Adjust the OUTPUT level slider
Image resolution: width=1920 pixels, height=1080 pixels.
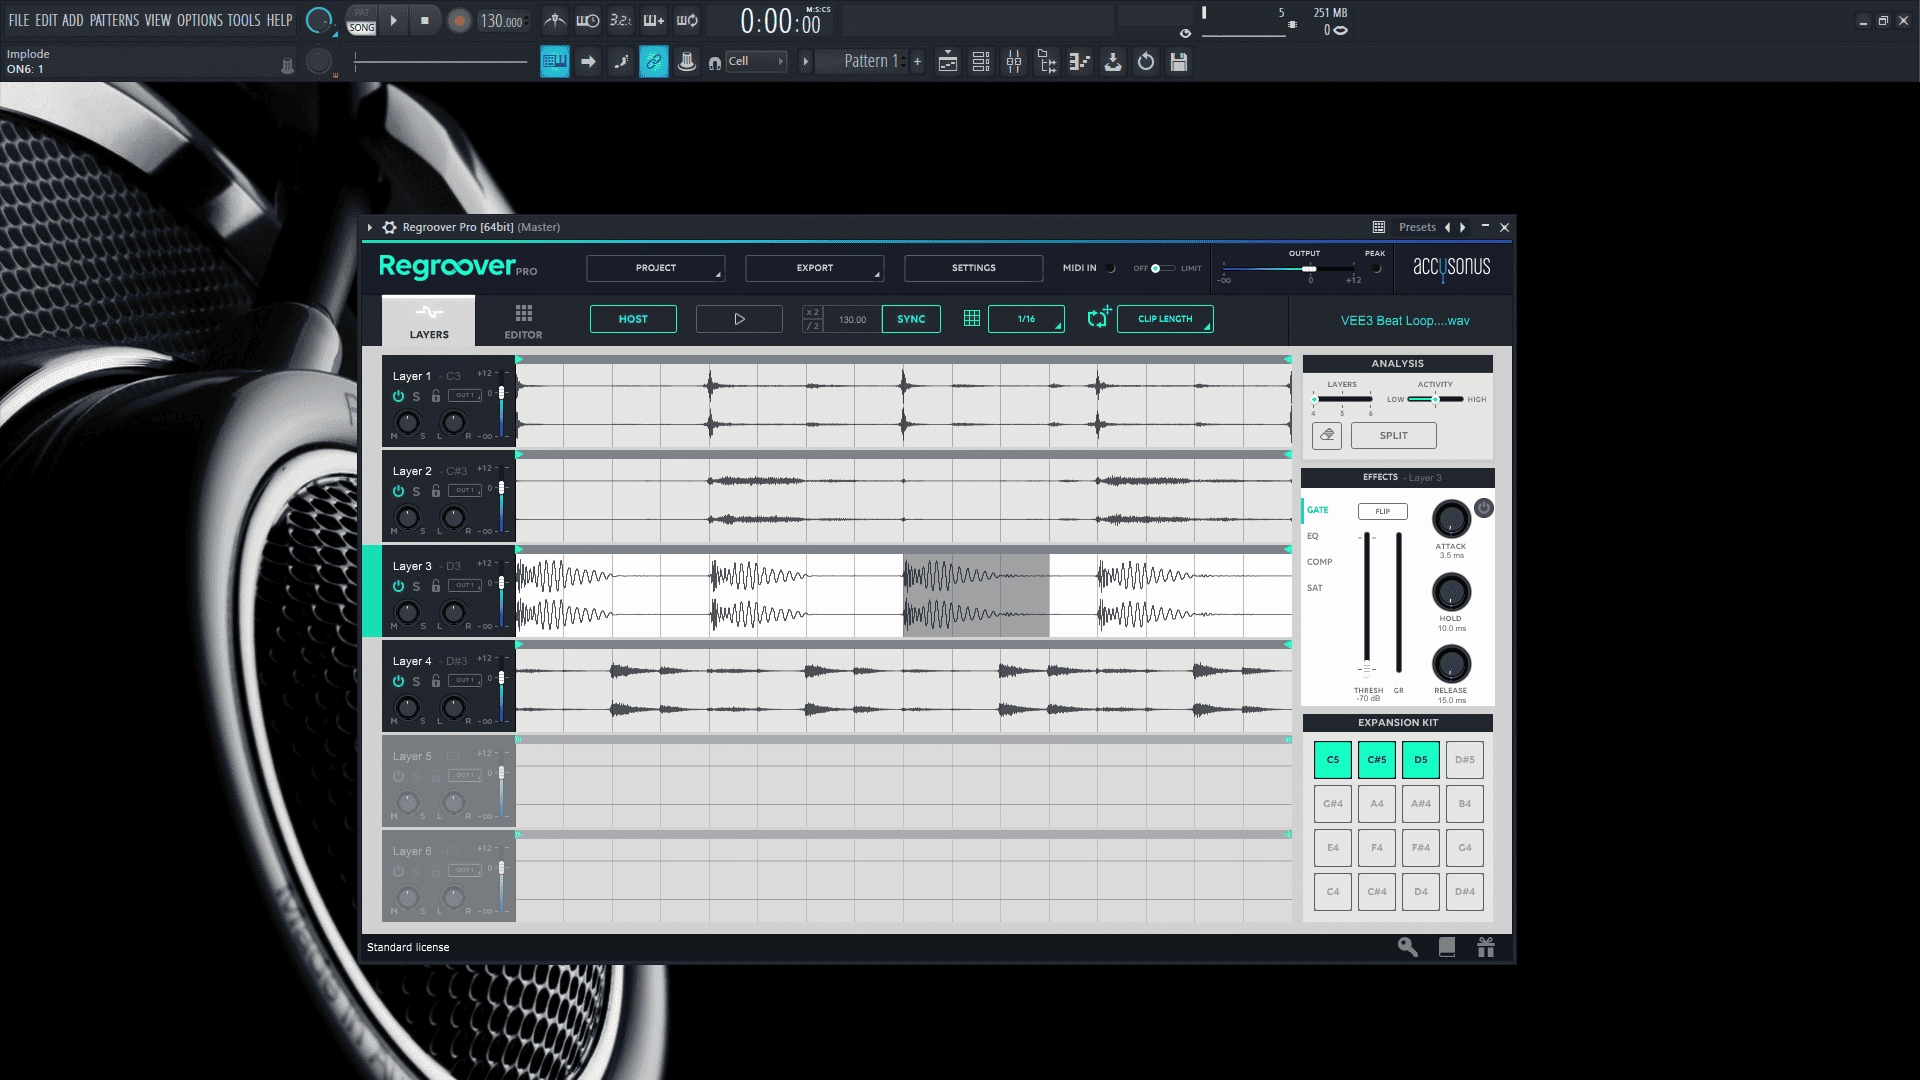coord(1309,269)
